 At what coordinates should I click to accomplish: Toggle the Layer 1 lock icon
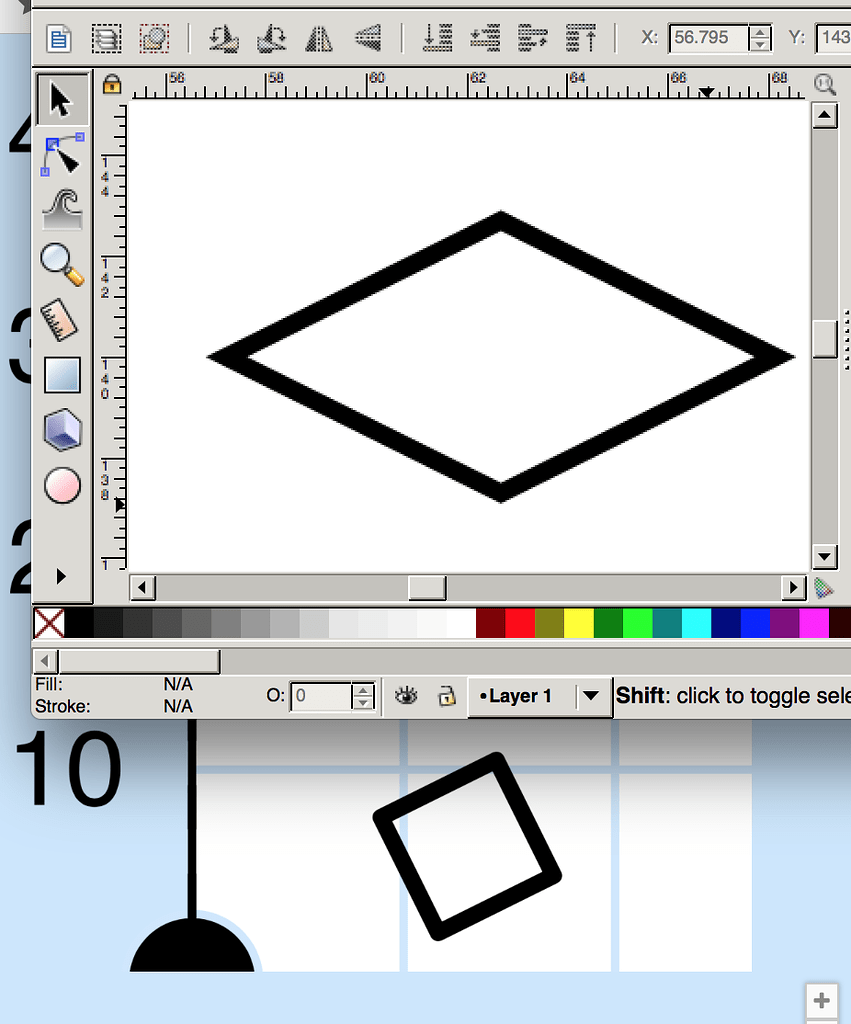447,696
